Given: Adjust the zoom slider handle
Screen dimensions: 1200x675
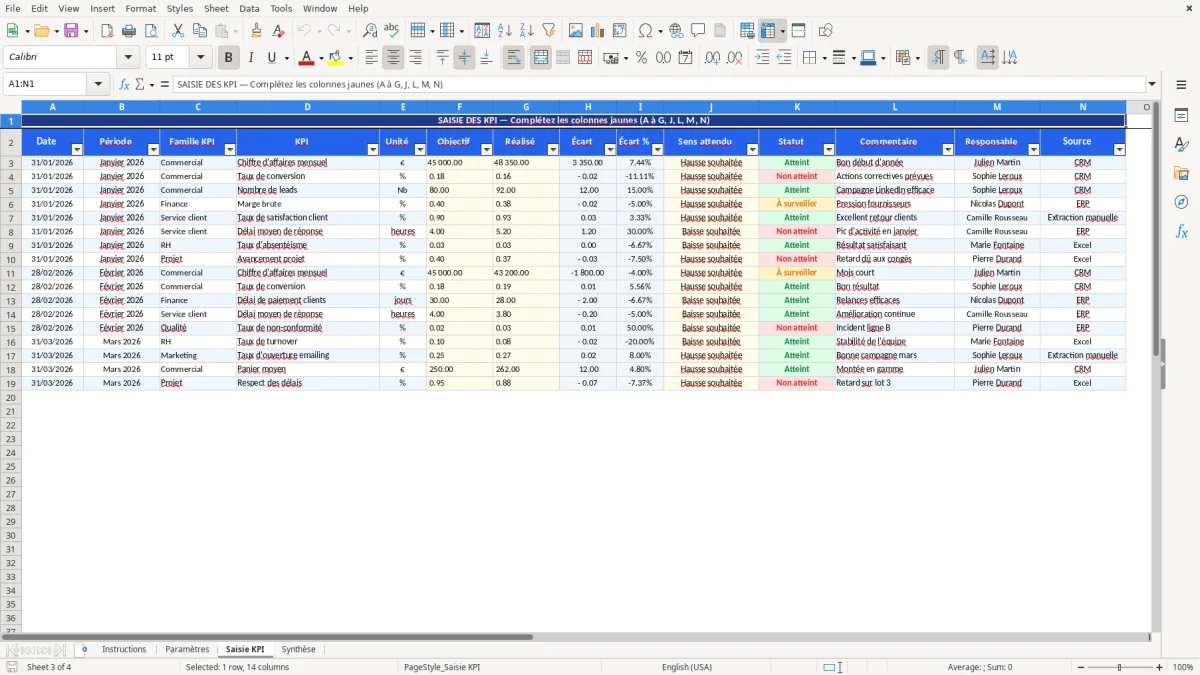Looking at the screenshot, I should [1120, 667].
